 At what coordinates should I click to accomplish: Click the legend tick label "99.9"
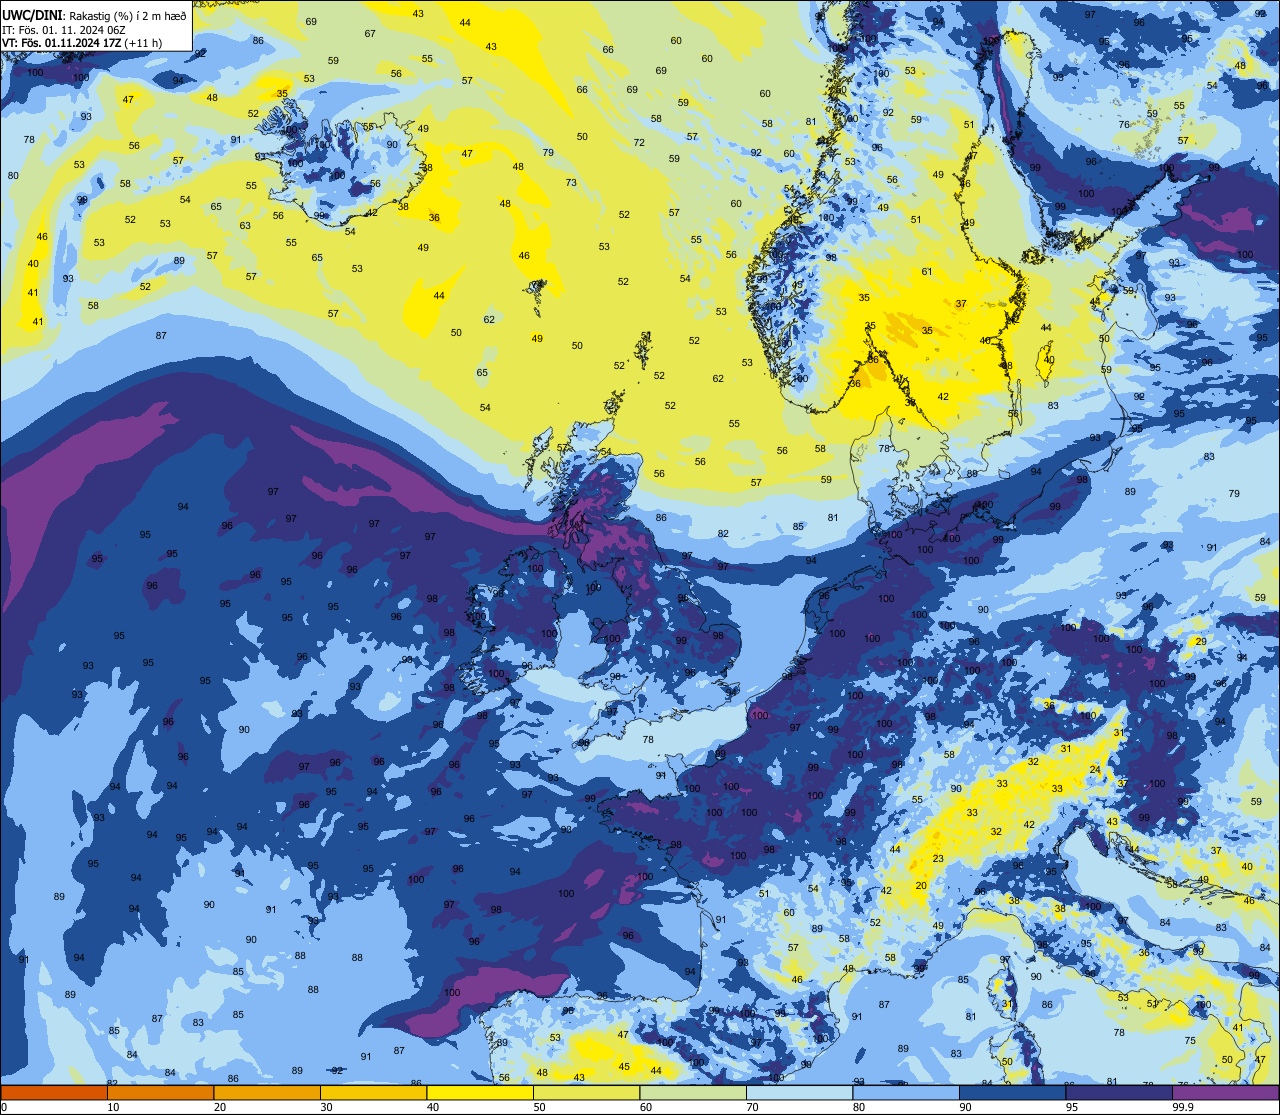[1182, 1107]
